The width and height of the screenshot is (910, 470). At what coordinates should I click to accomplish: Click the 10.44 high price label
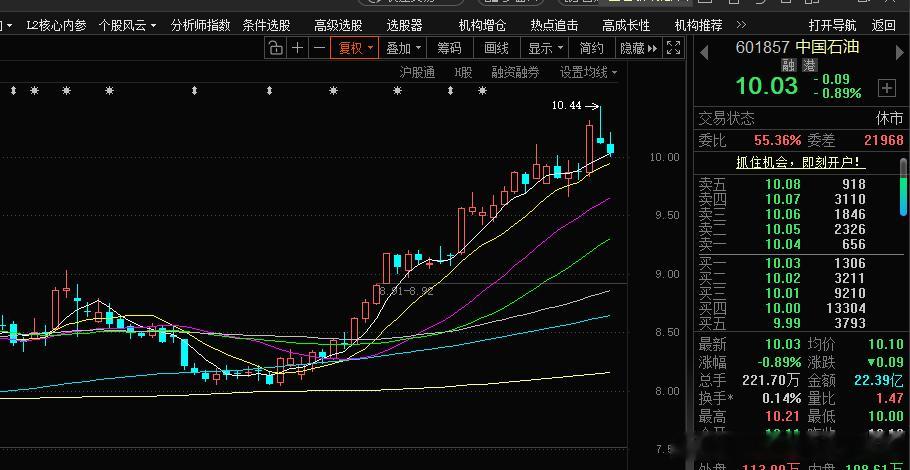click(566, 106)
